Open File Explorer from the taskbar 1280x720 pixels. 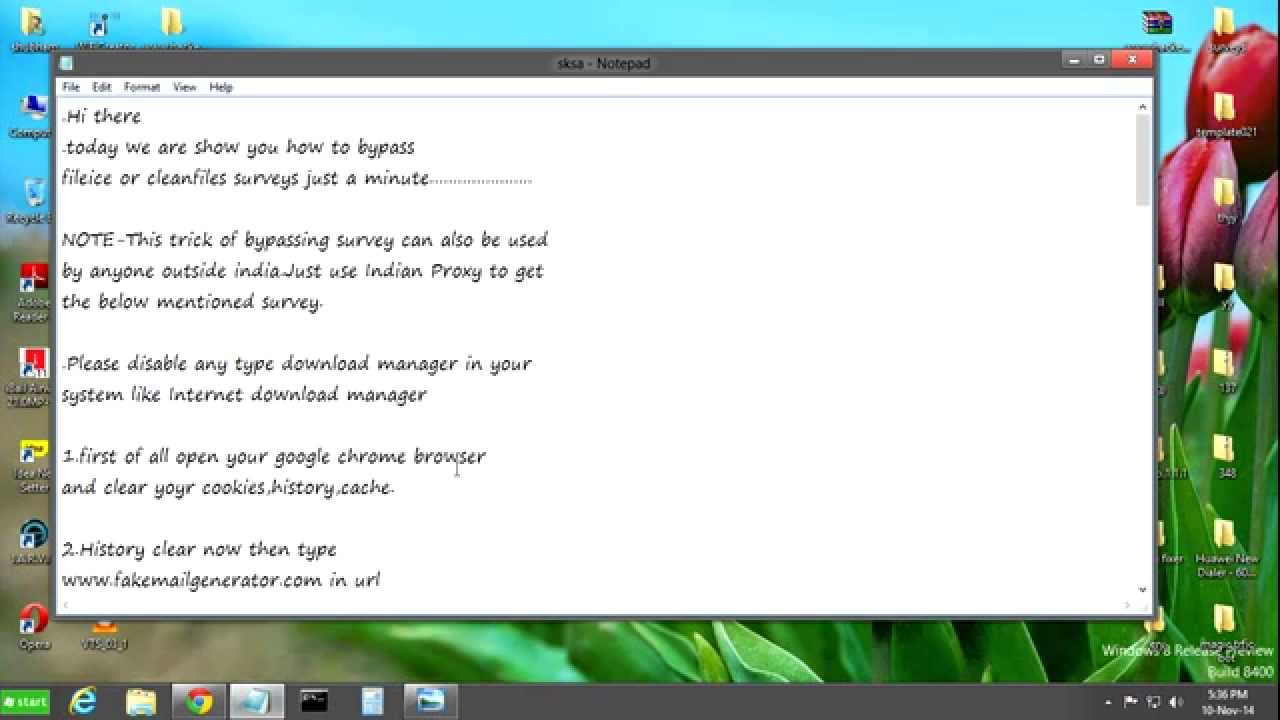click(x=141, y=700)
